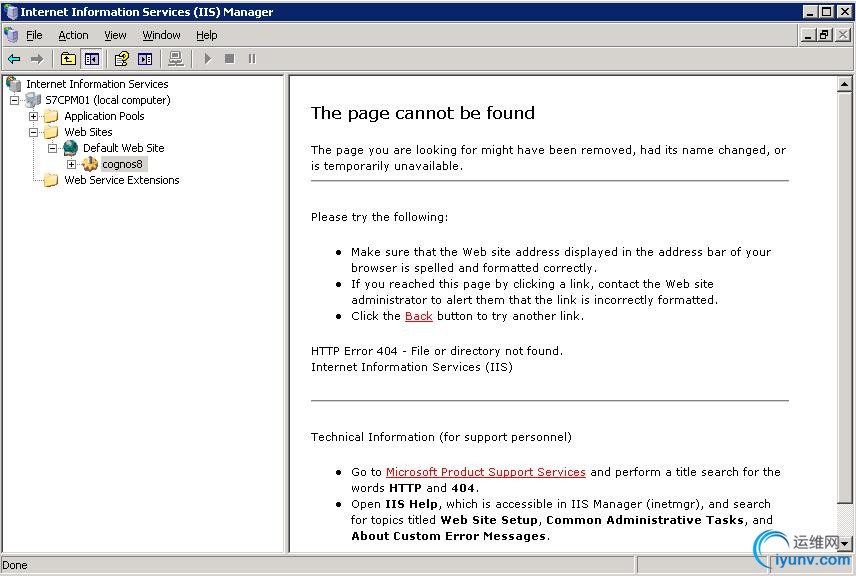The image size is (856, 576).
Task: Follow the Back link in error page
Action: (419, 316)
